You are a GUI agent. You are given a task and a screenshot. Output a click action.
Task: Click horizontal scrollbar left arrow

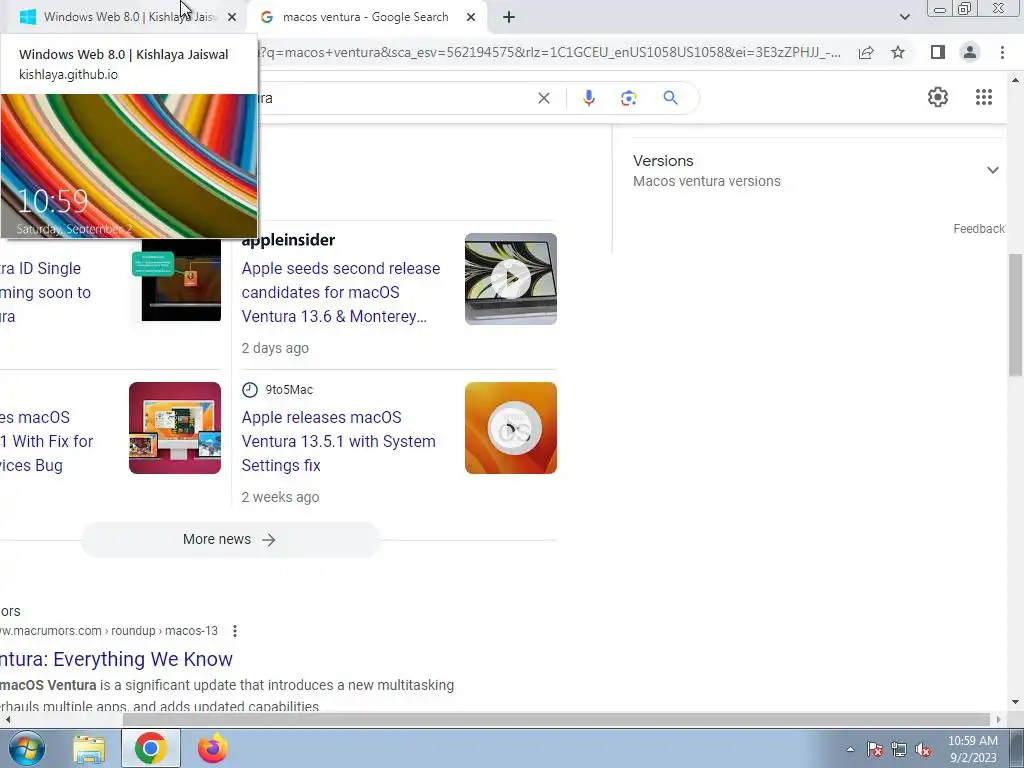click(7, 720)
